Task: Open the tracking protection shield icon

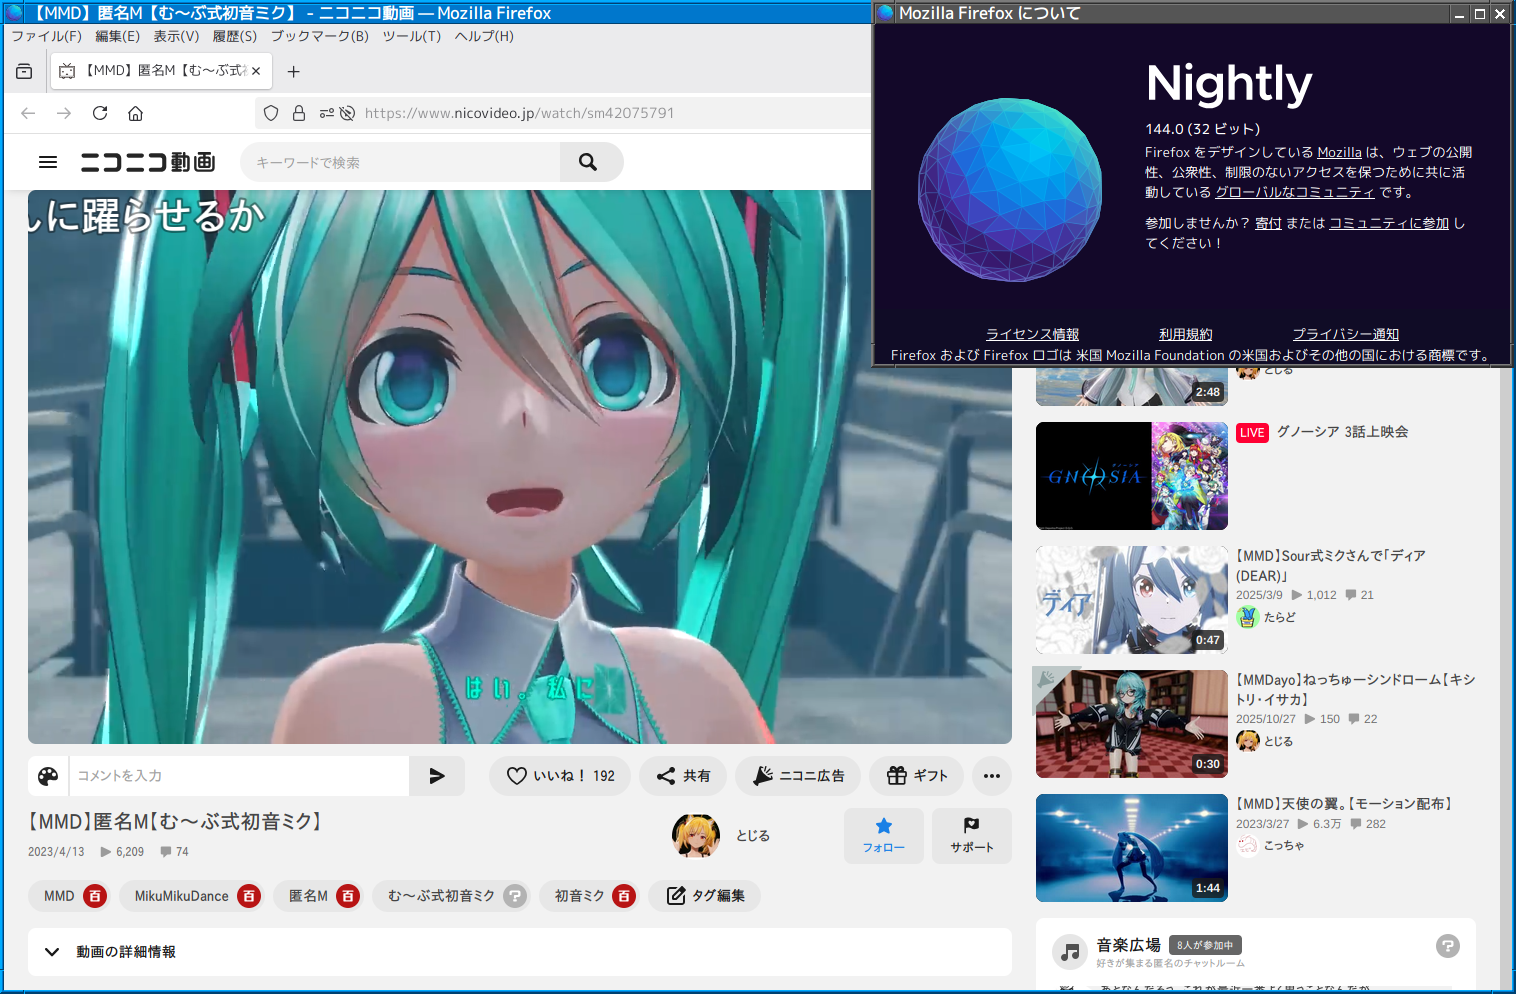Action: [271, 113]
